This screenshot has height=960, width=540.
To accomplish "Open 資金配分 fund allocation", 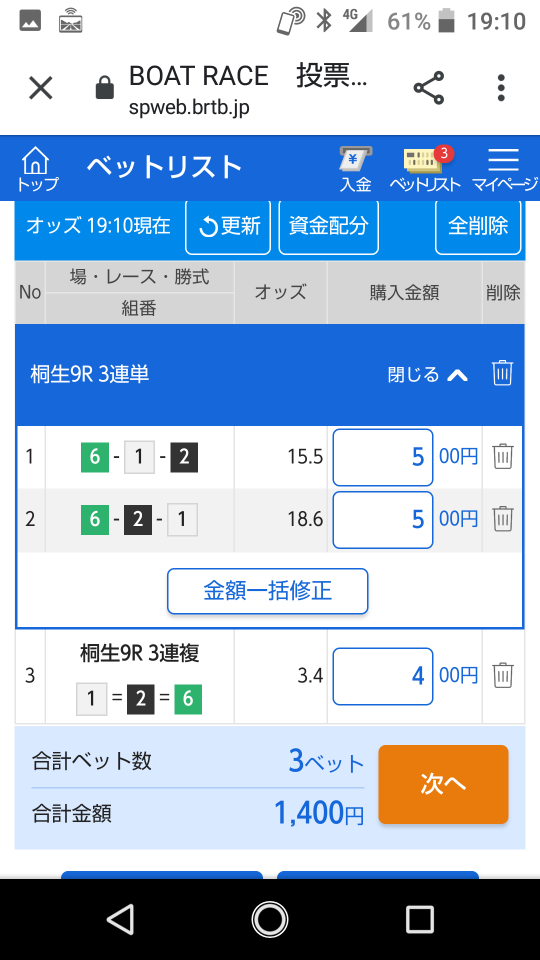I will (x=328, y=226).
